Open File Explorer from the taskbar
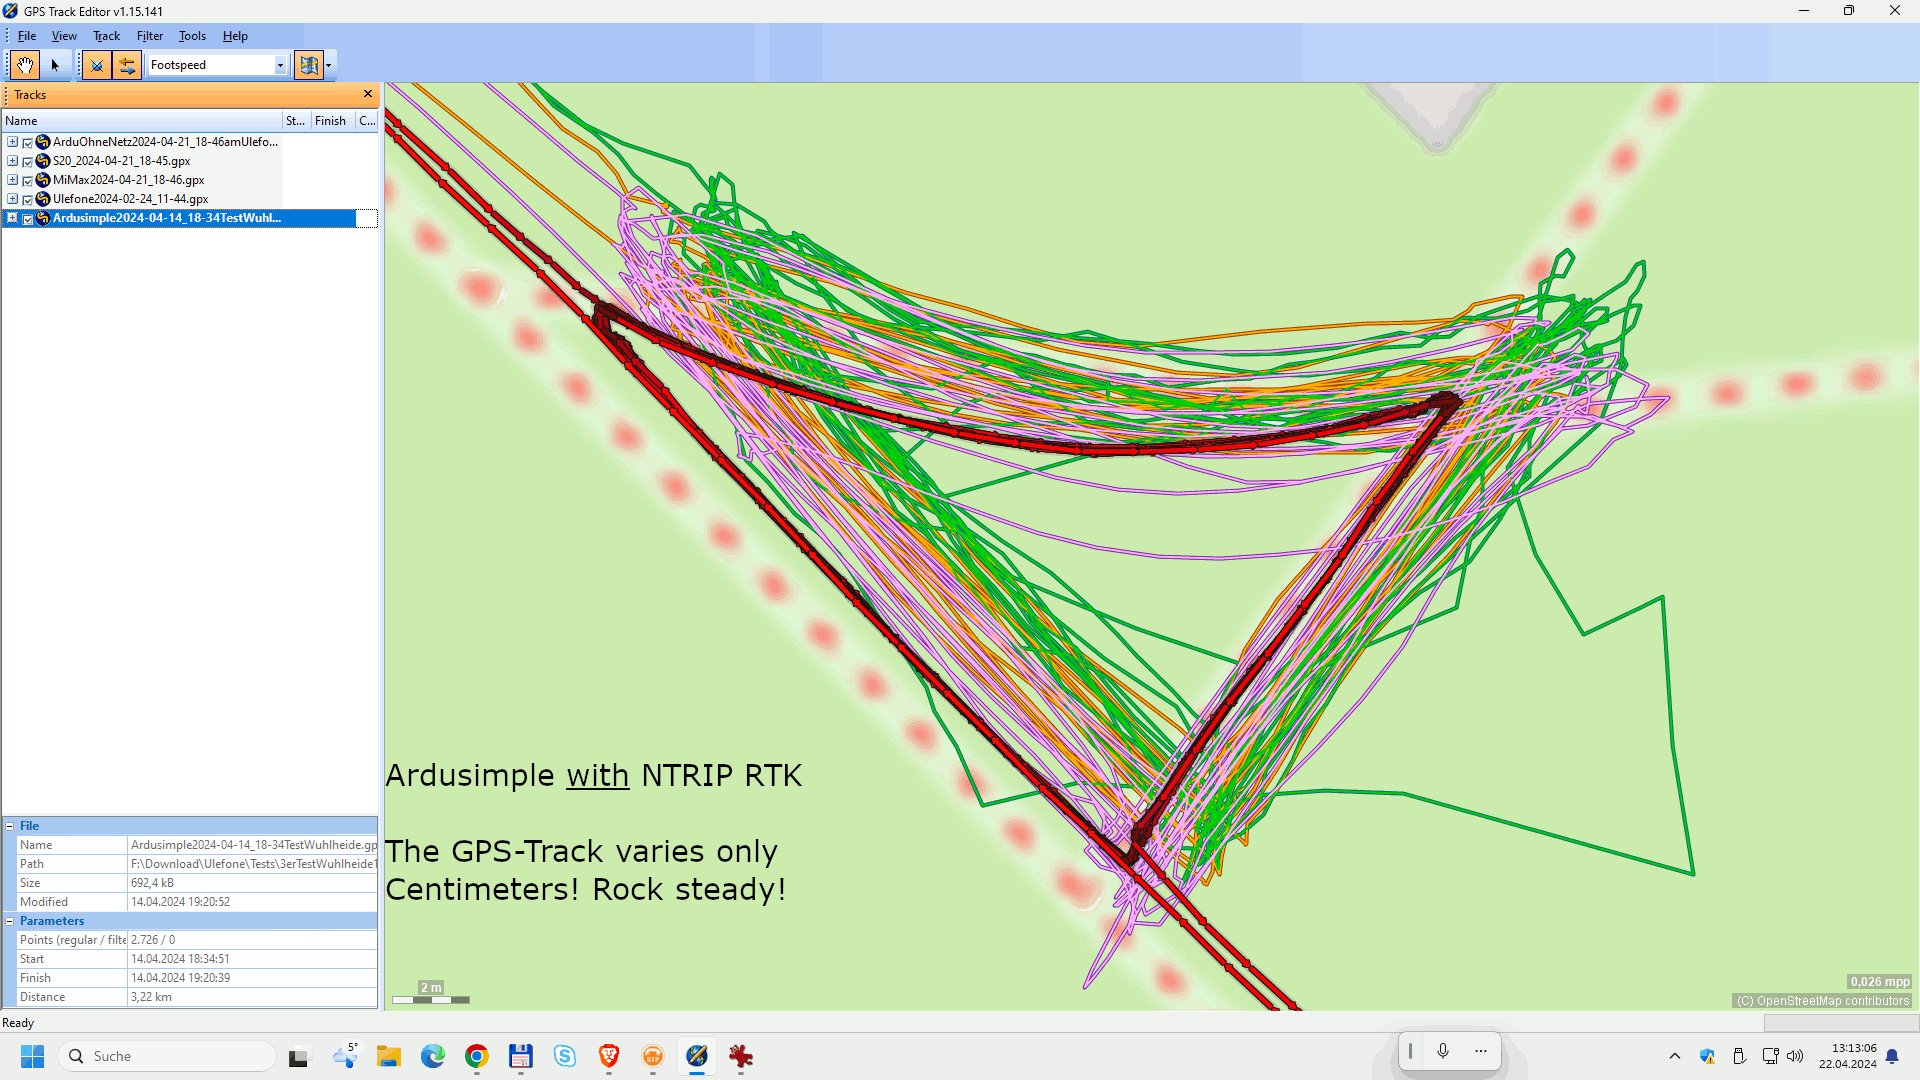 click(x=389, y=1056)
